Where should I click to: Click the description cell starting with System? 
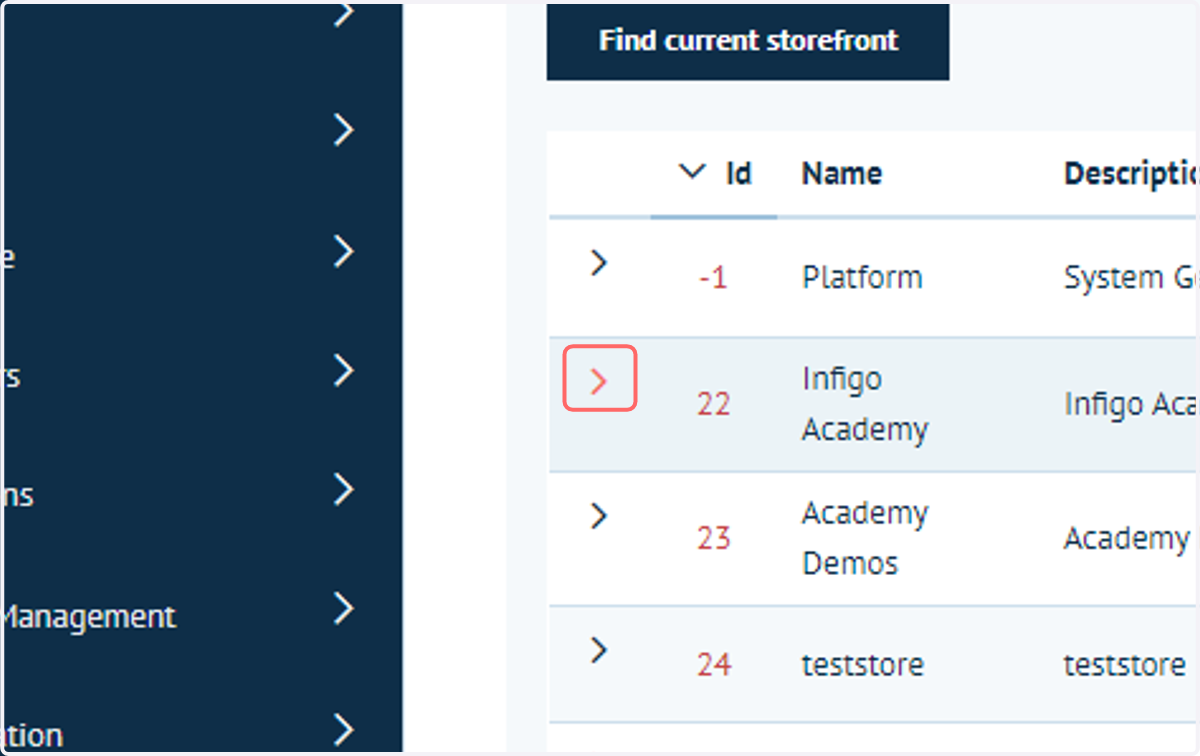(x=1130, y=277)
